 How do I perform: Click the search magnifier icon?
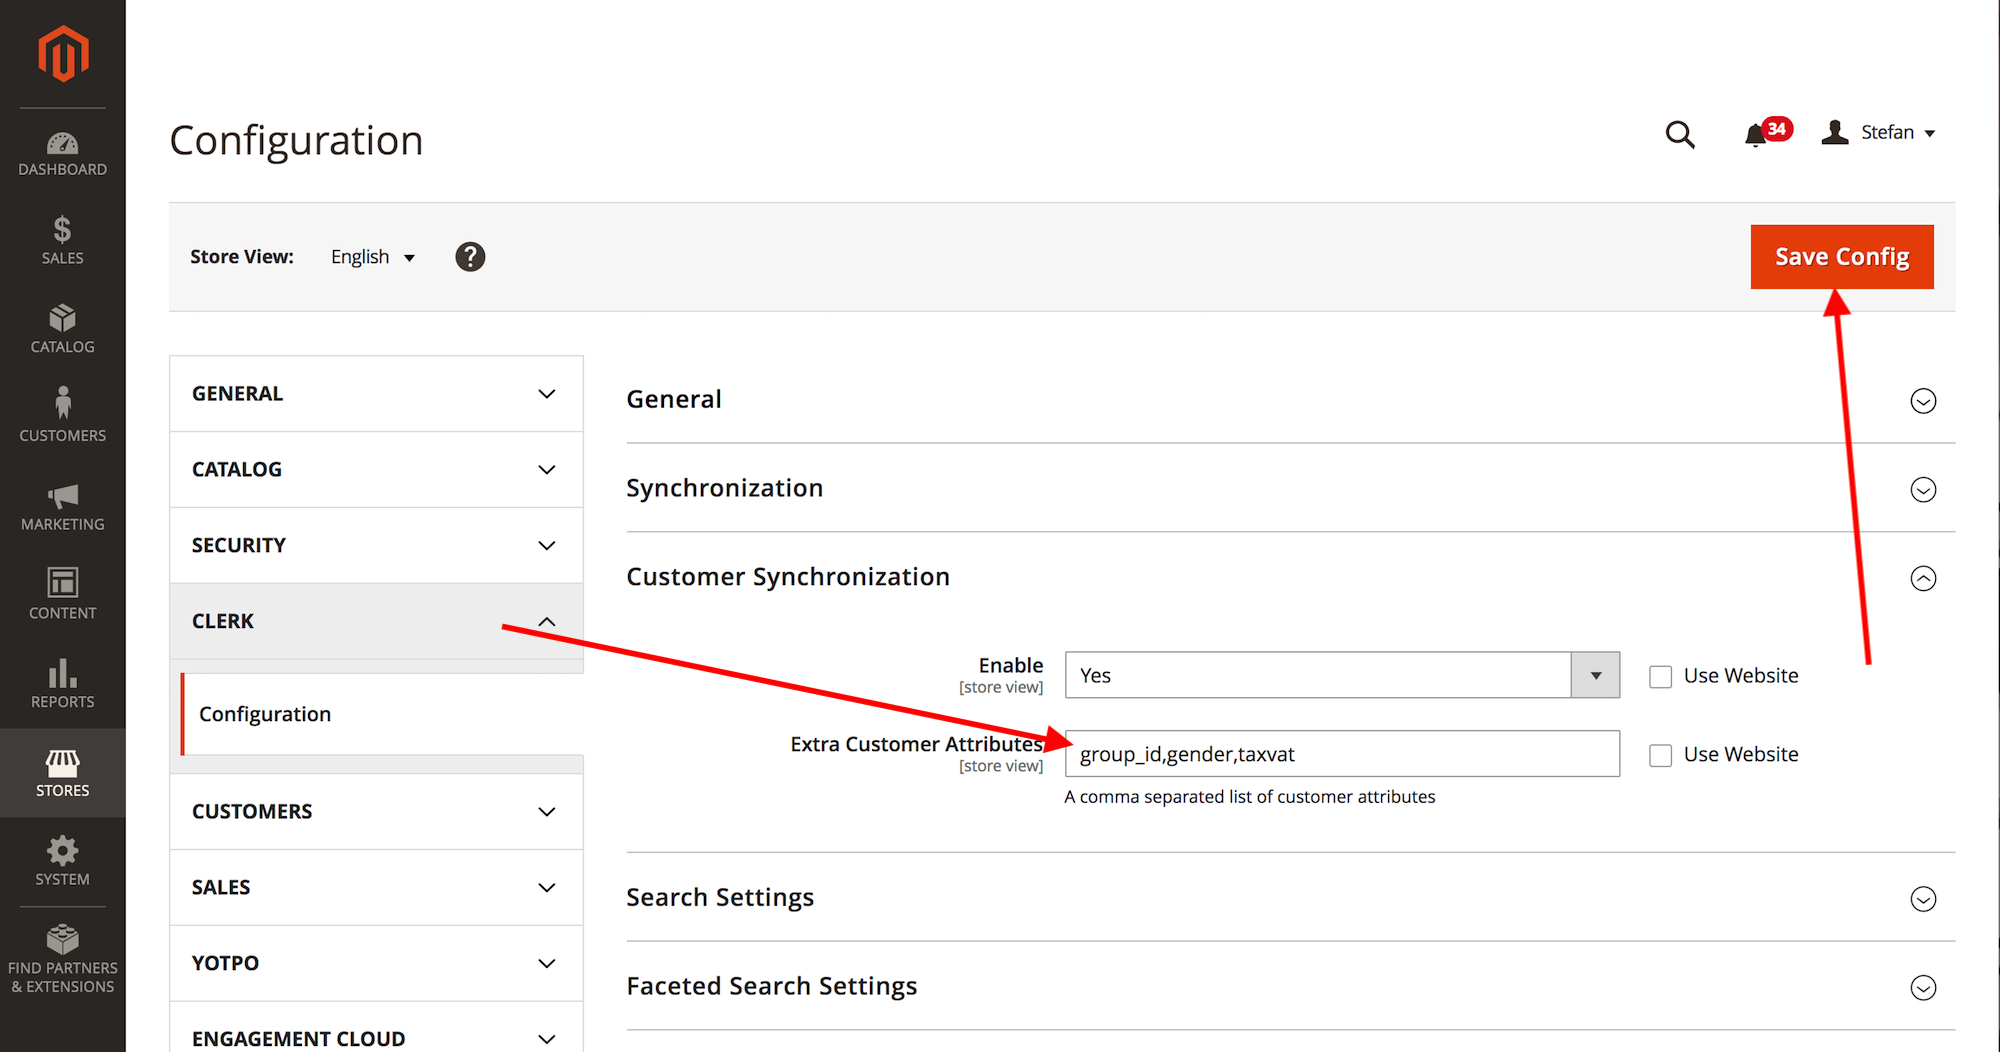point(1680,134)
